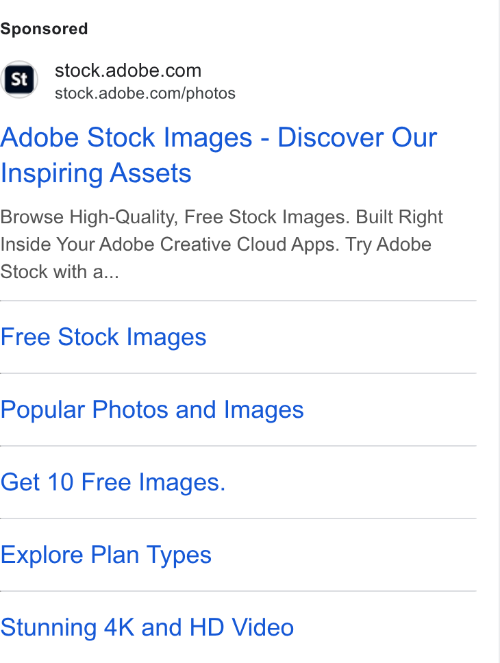Screen dimensions: 500x663
Task: Go to Popular Photos and Images
Action: [152, 410]
